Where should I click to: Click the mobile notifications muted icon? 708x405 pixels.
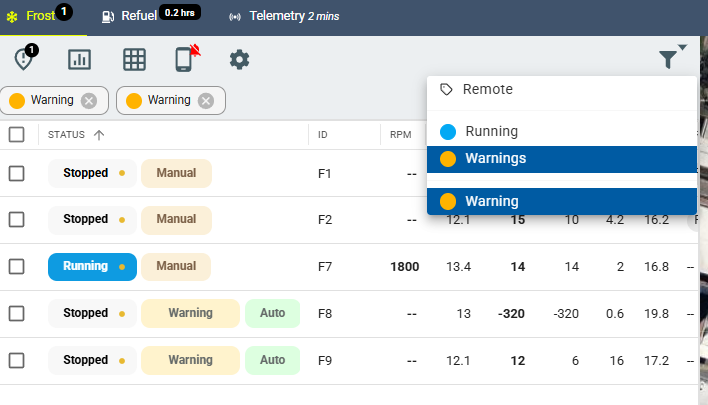185,59
